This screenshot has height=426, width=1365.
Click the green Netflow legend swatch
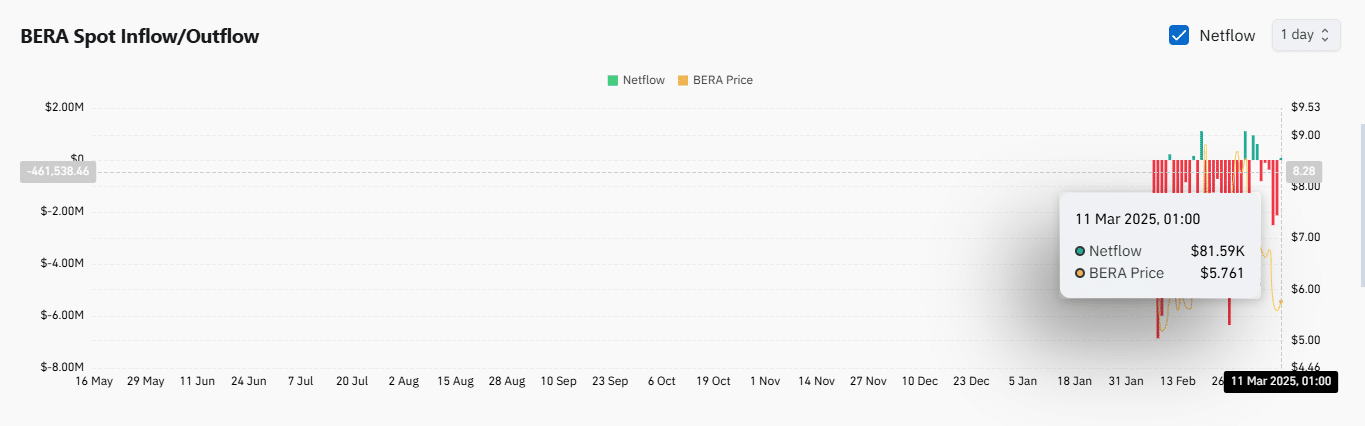(x=612, y=80)
